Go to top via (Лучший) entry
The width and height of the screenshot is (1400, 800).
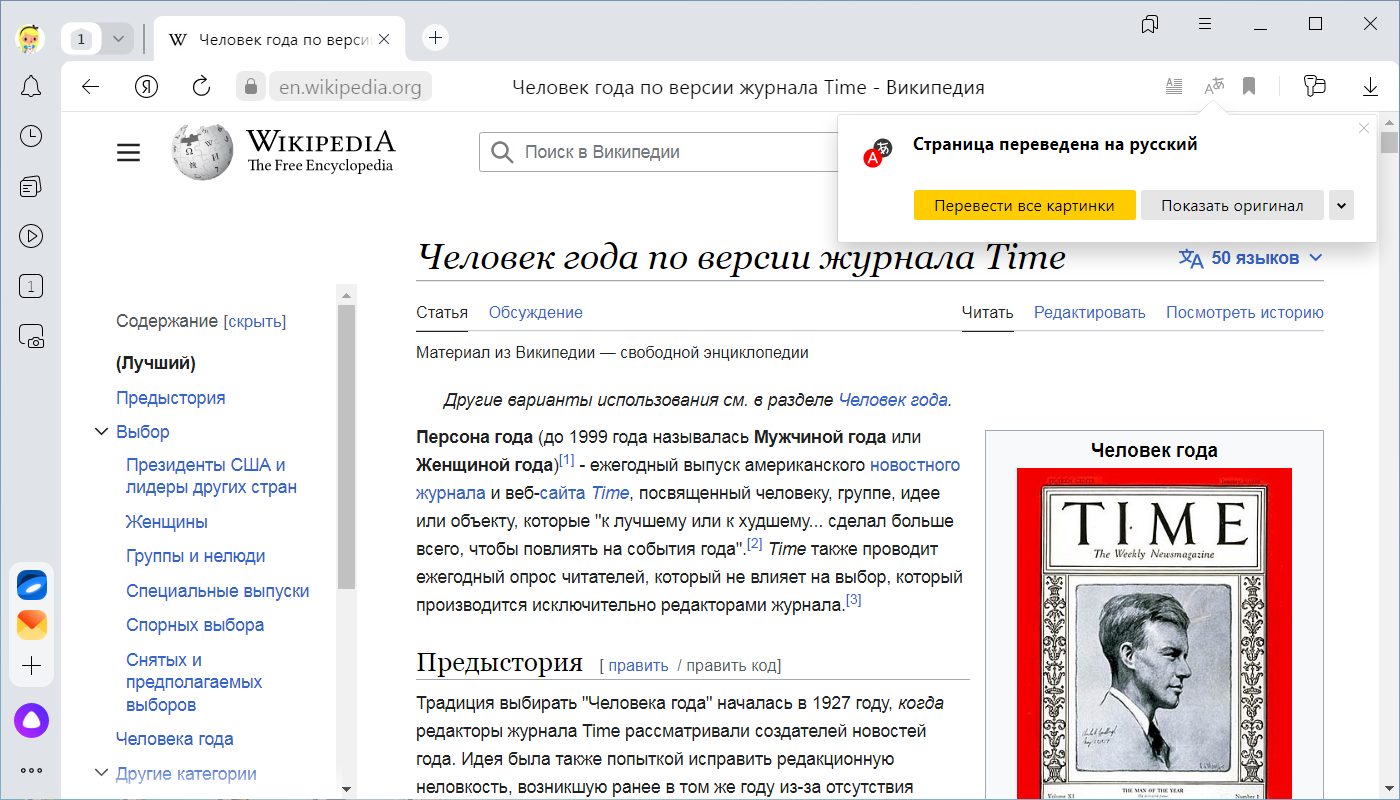tap(156, 363)
